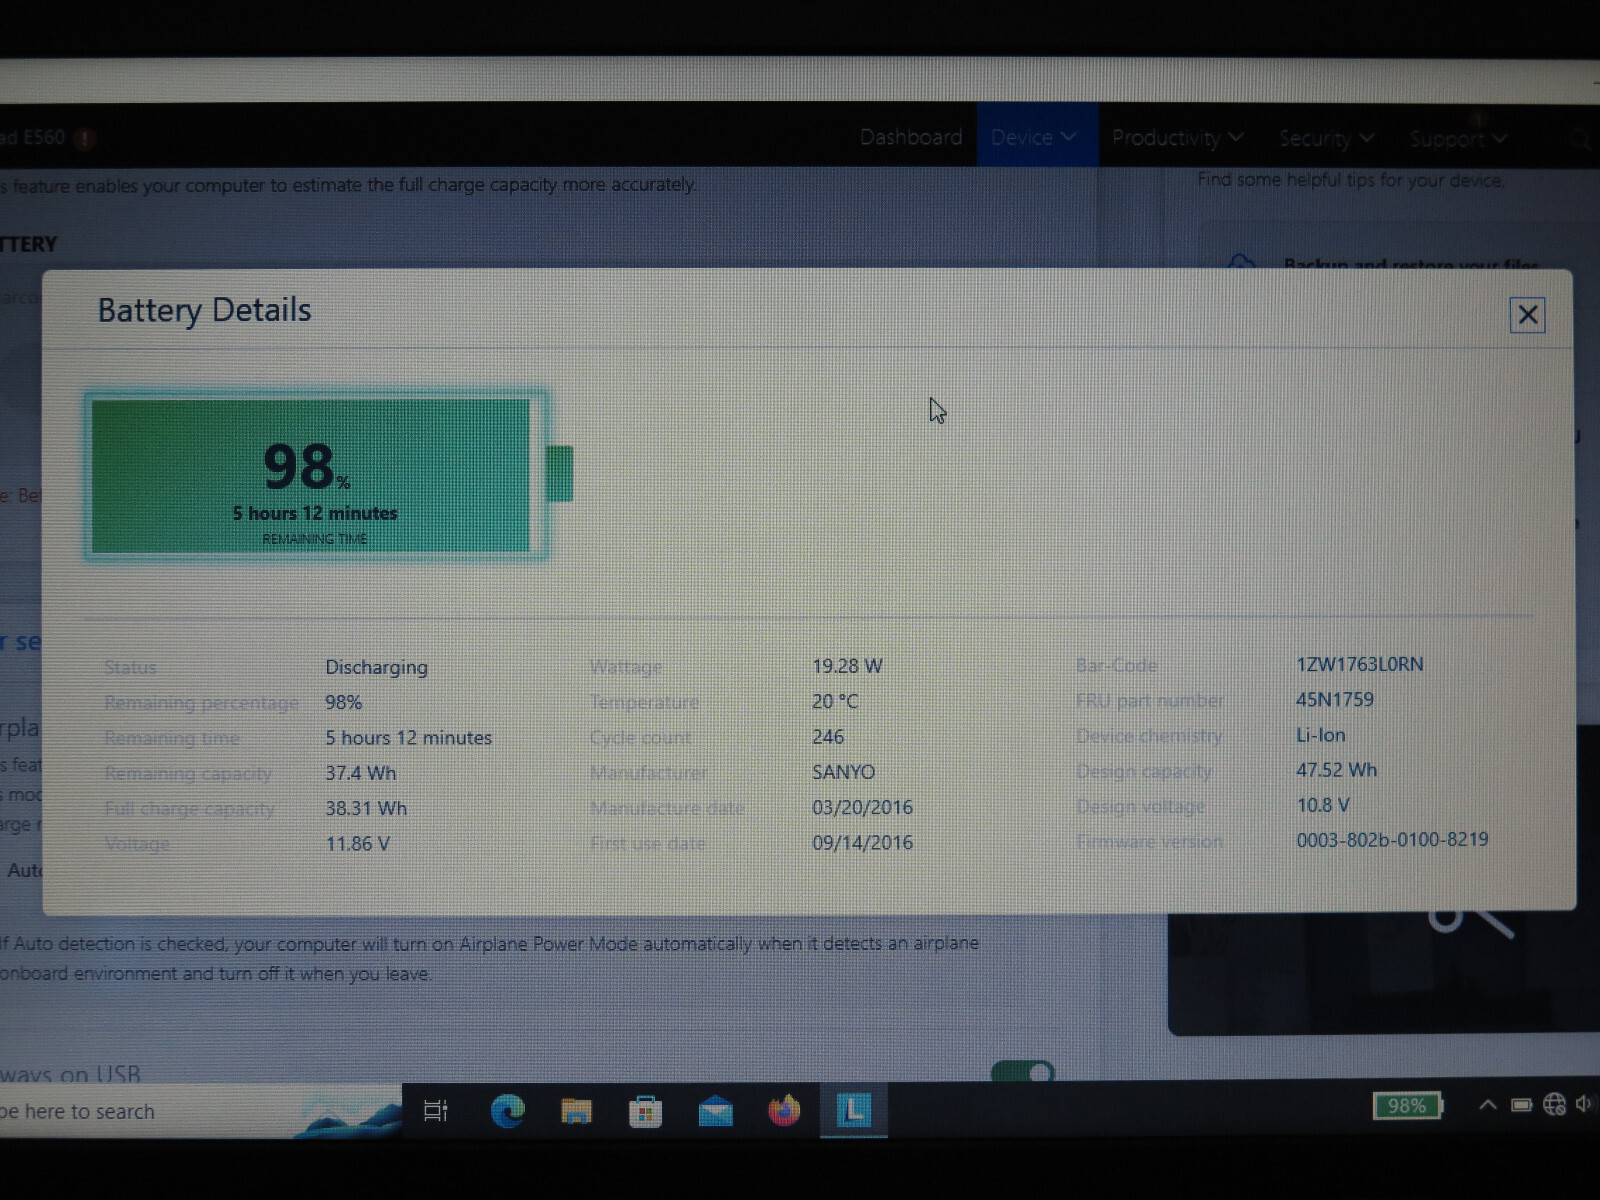Select the design voltage value "10.8 V"
1600x1200 pixels.
(1323, 805)
